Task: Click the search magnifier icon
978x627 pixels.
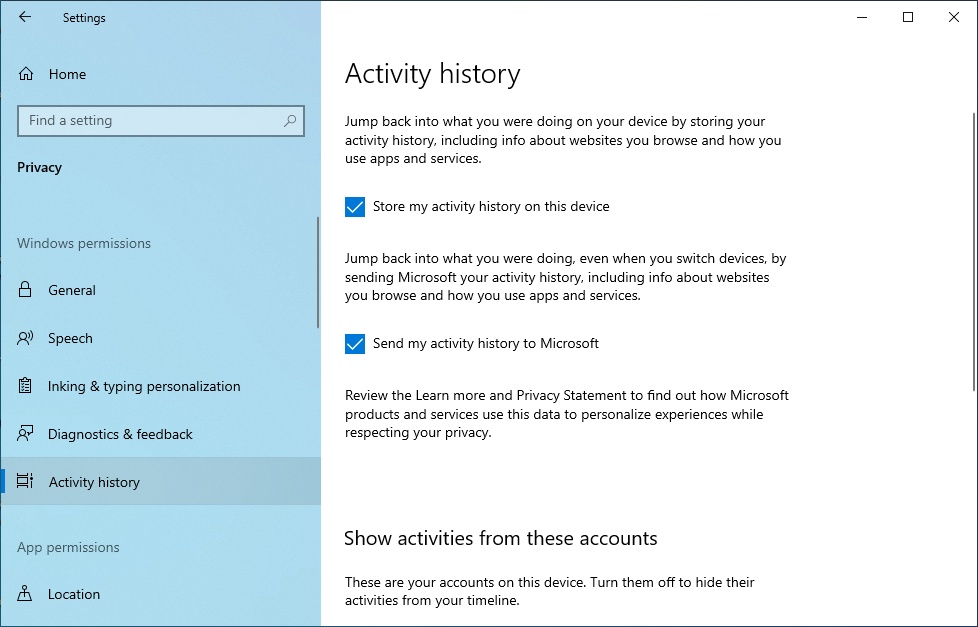Action: [290, 121]
